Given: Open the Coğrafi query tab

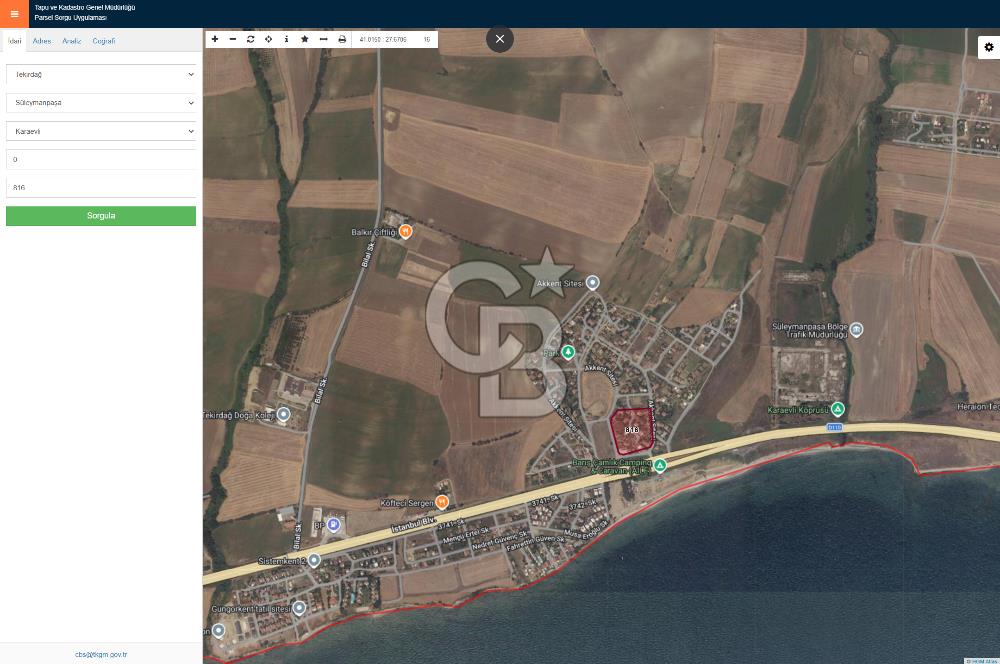Looking at the screenshot, I should coord(103,41).
